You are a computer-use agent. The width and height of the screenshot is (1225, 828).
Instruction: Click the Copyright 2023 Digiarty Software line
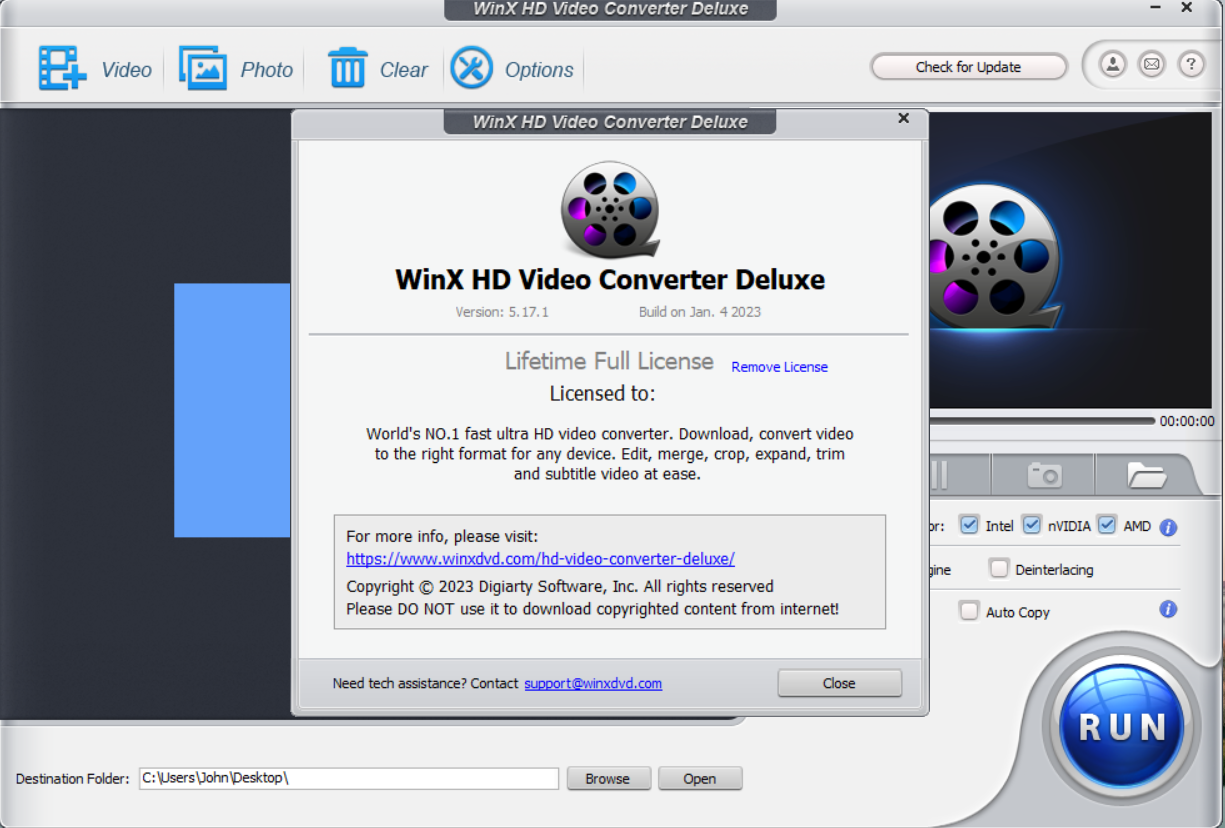pyautogui.click(x=560, y=586)
